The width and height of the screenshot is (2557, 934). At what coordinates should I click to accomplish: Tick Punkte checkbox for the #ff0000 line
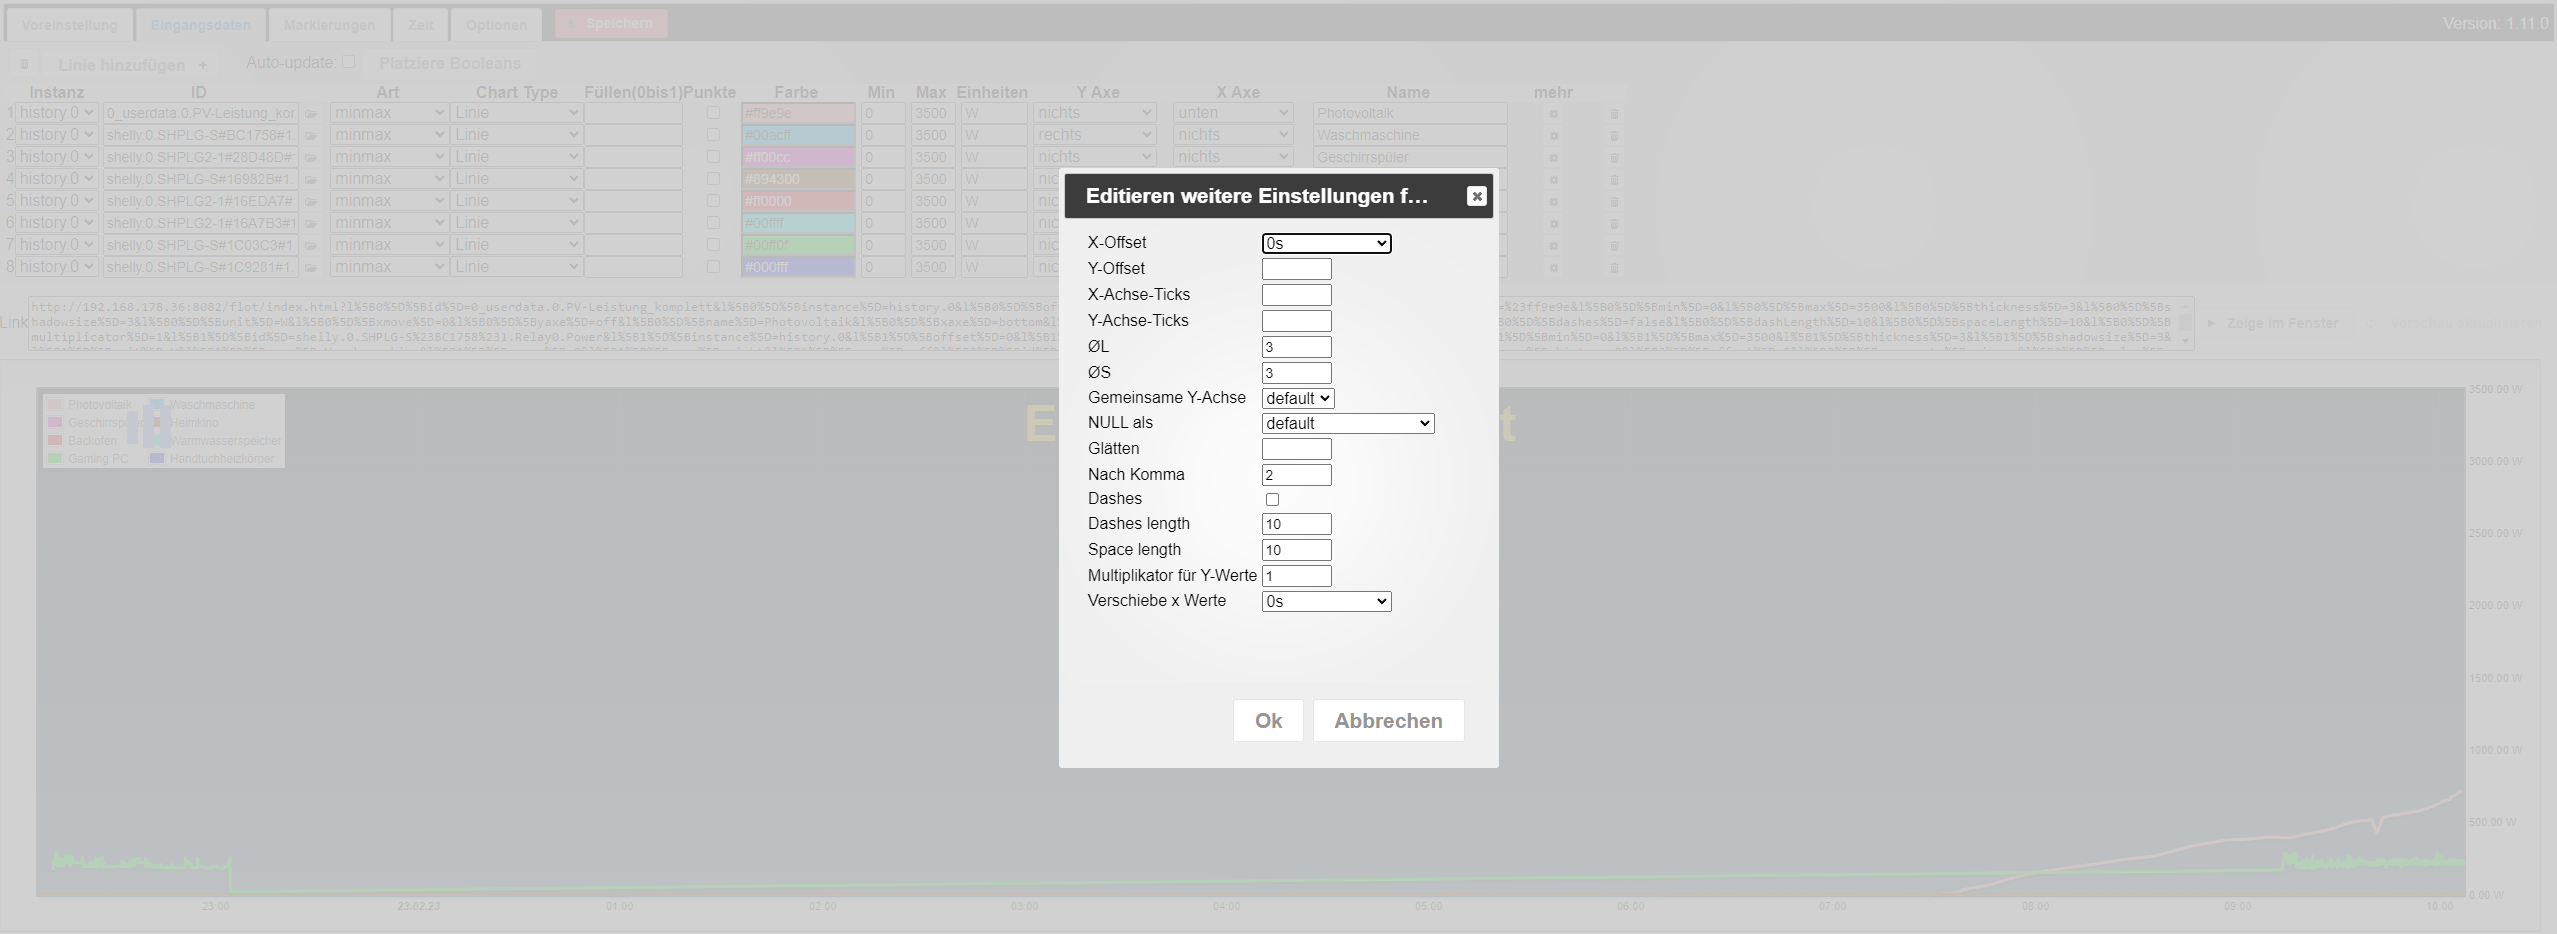713,201
